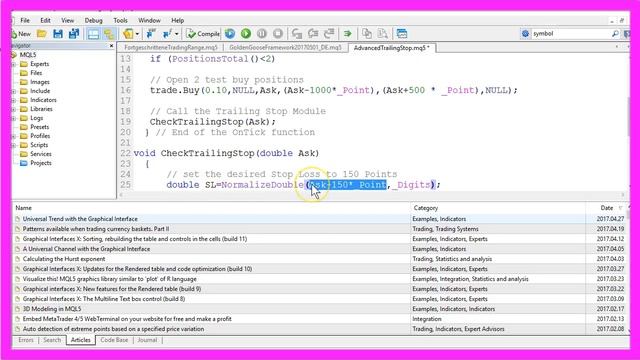
Task: Select the AdvancedTrailingStop.mq5 tab
Action: [391, 48]
